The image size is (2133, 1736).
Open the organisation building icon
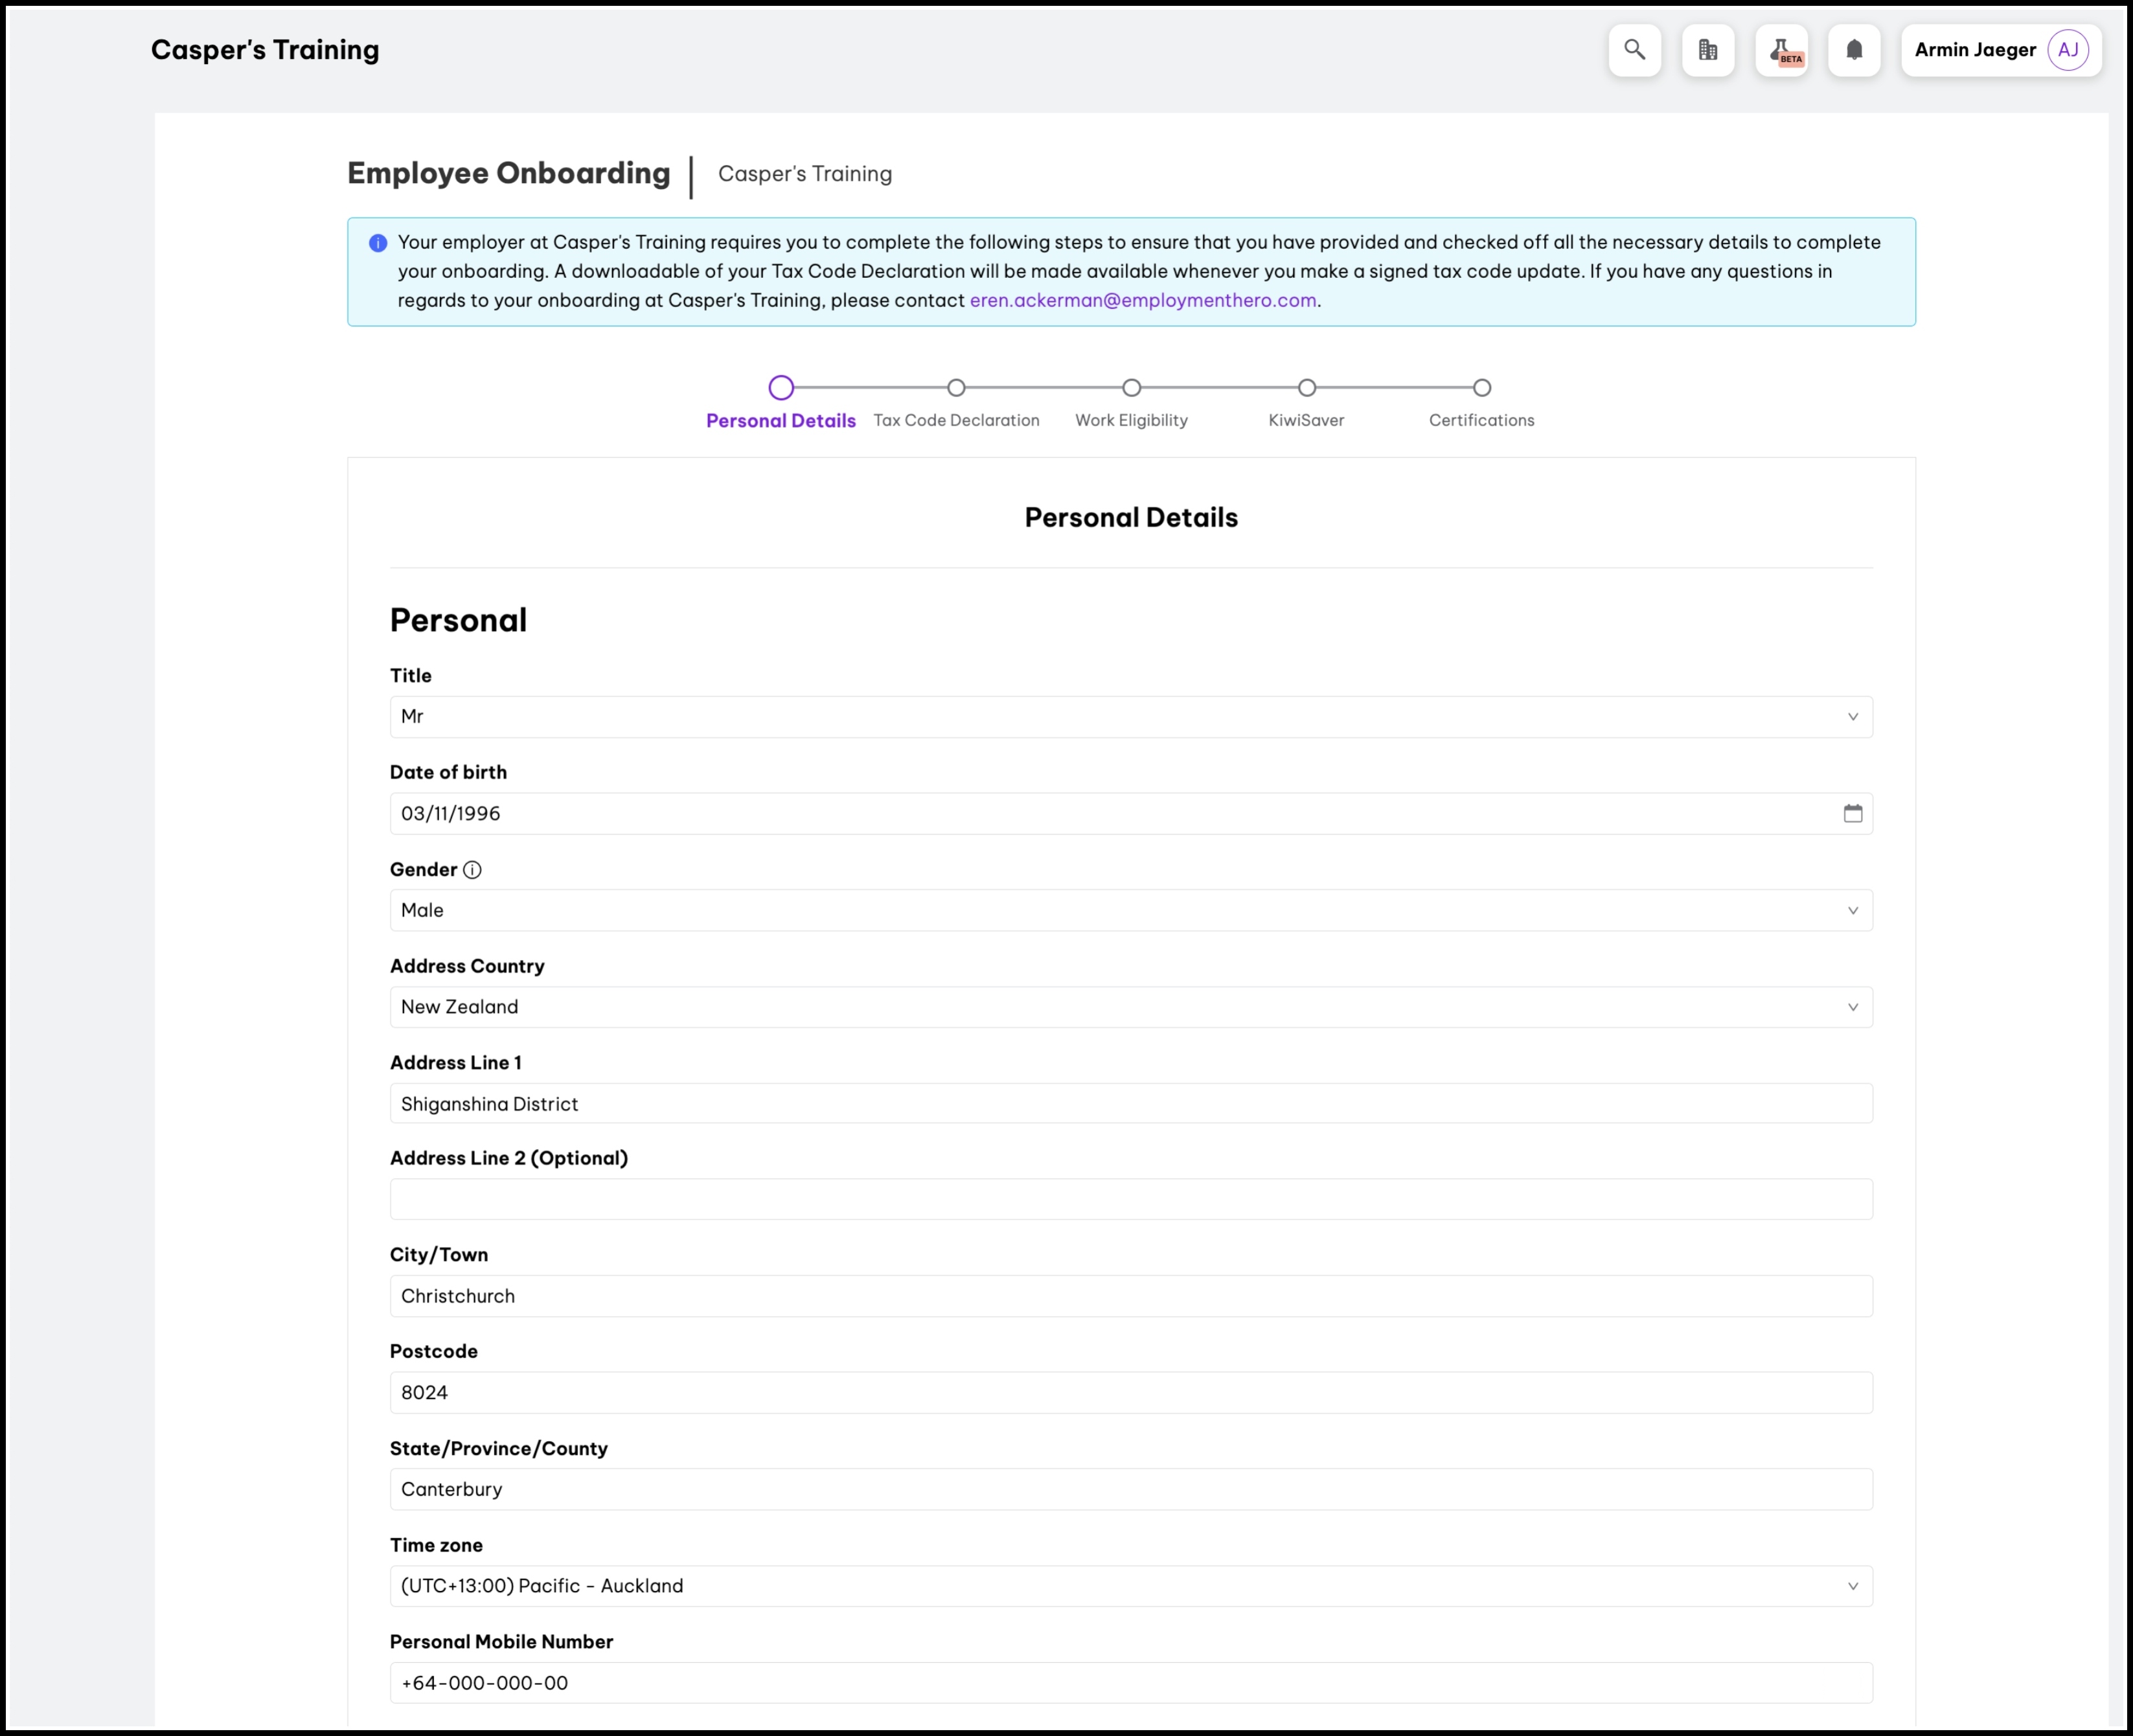(1707, 50)
